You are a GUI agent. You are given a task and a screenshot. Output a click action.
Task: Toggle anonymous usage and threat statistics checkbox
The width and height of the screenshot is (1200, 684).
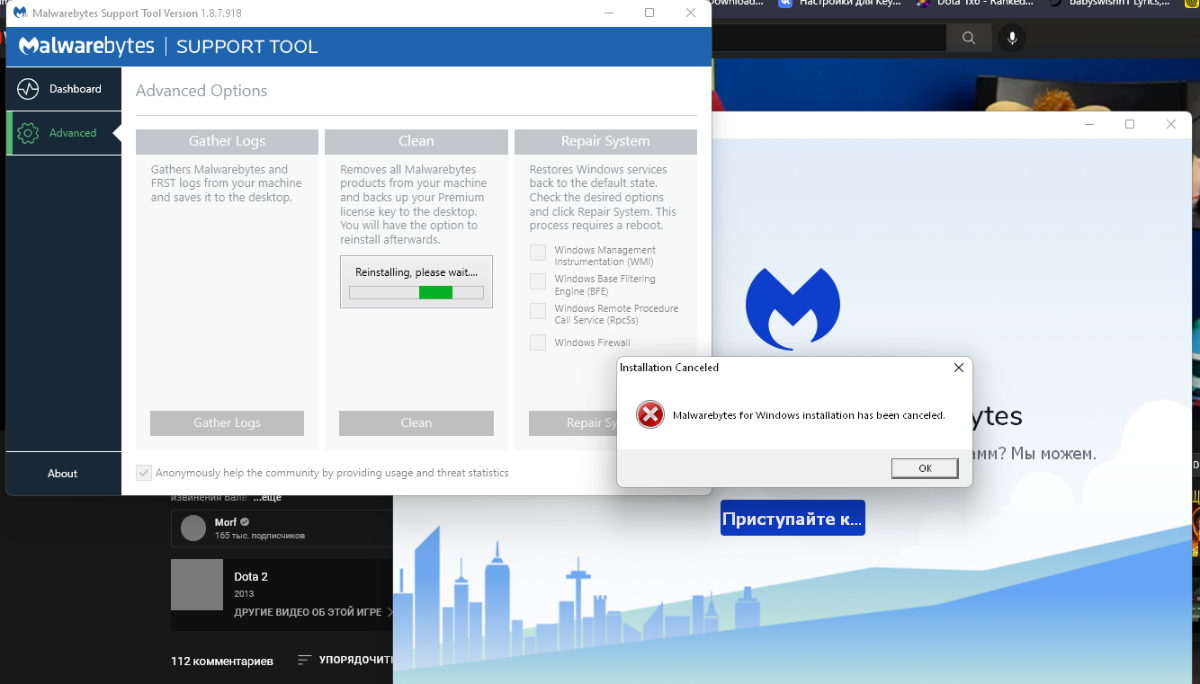[x=144, y=472]
